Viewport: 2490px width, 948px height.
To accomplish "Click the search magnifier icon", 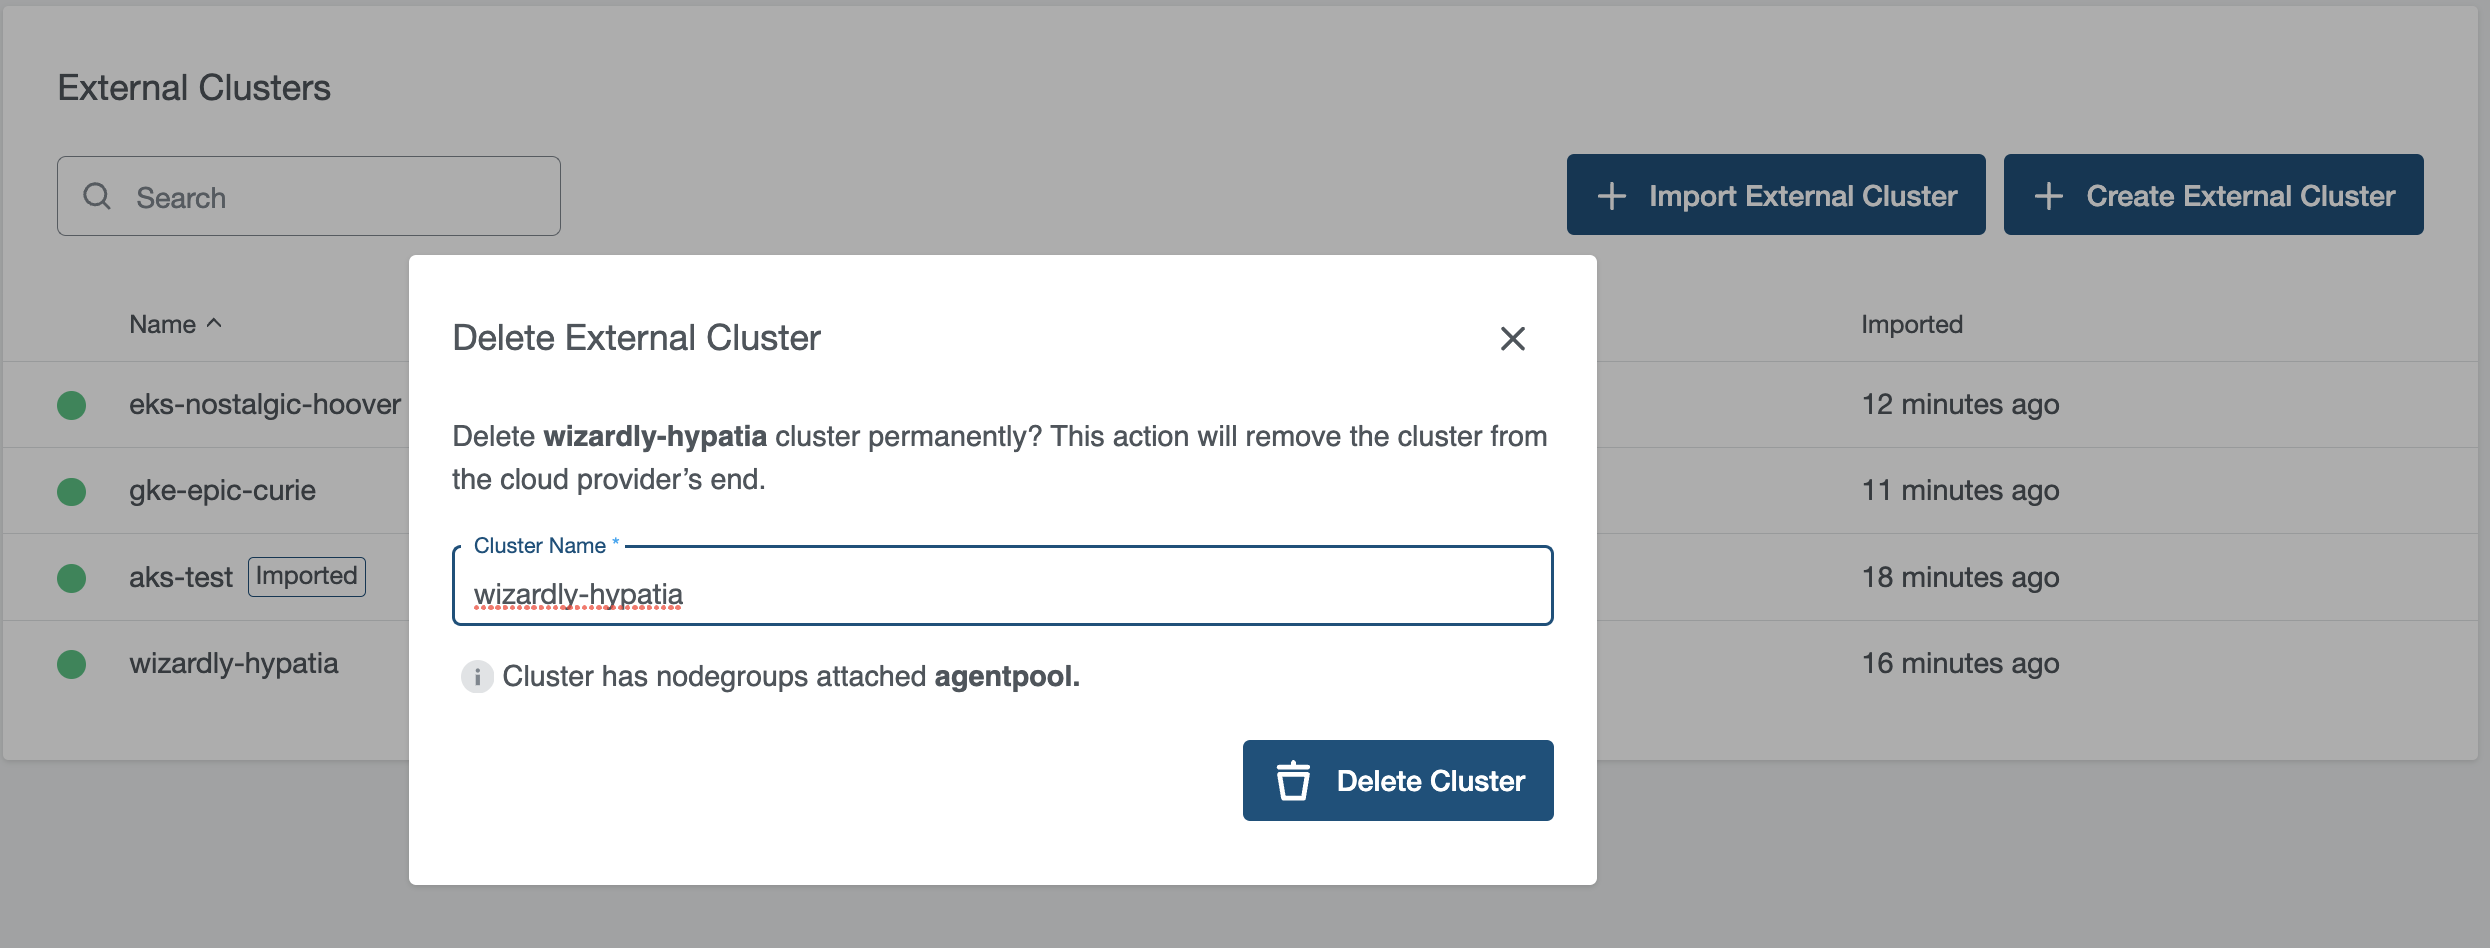I will [x=97, y=195].
